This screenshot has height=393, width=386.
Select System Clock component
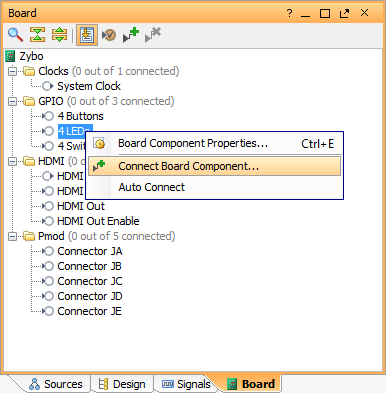[x=89, y=86]
